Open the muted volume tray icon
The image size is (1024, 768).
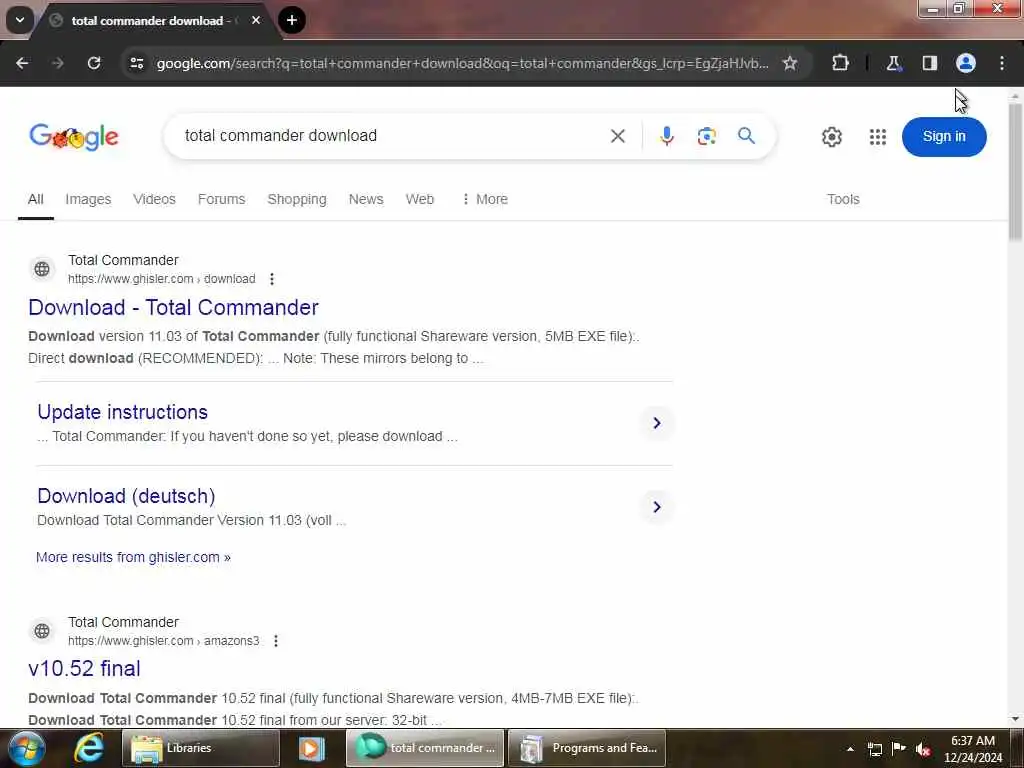coord(922,749)
